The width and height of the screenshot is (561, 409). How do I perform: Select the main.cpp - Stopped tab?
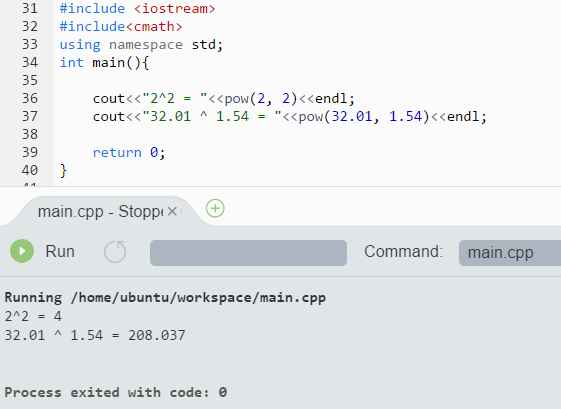[x=102, y=211]
